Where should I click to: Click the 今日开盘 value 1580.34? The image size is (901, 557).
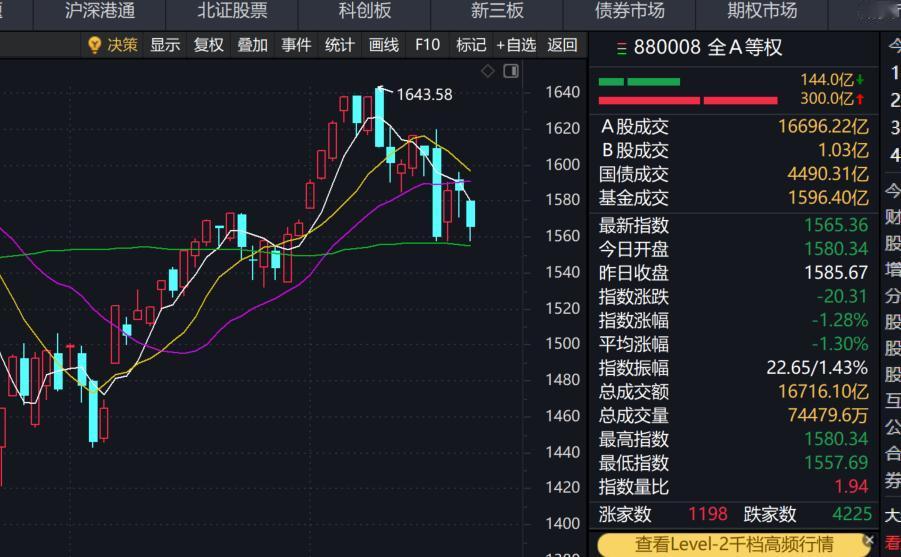[x=836, y=249]
